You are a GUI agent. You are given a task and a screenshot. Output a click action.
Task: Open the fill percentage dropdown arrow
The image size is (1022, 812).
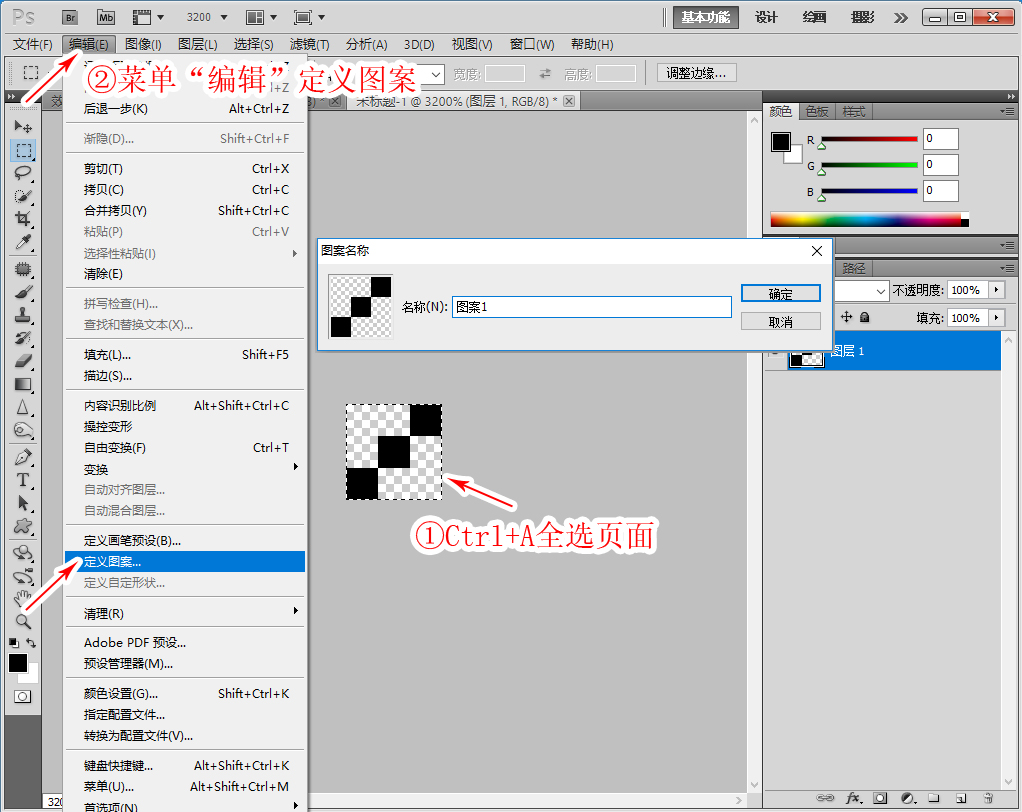pos(996,317)
